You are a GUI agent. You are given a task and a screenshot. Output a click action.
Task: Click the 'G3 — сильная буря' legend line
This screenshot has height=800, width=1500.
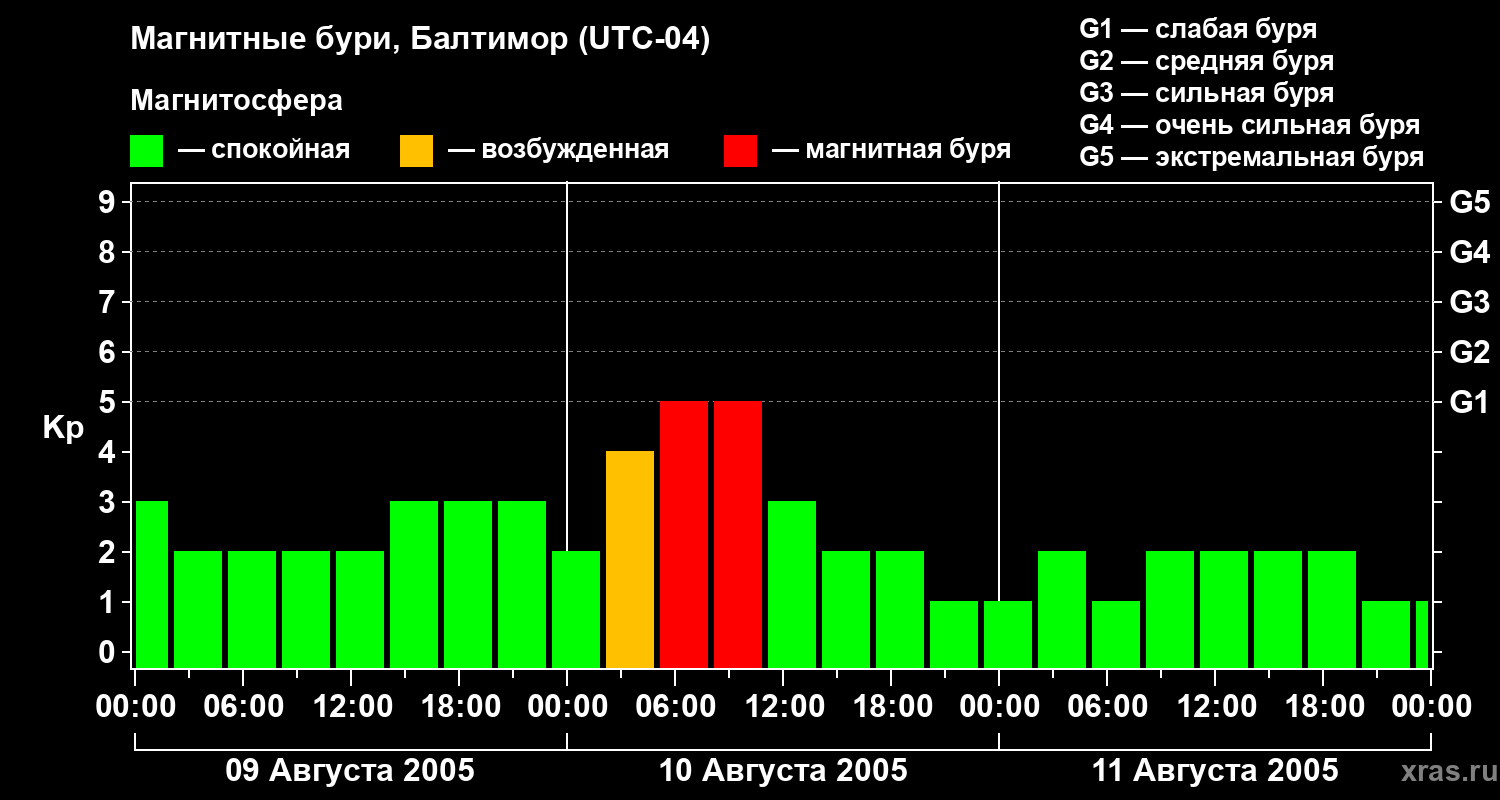coord(1206,93)
